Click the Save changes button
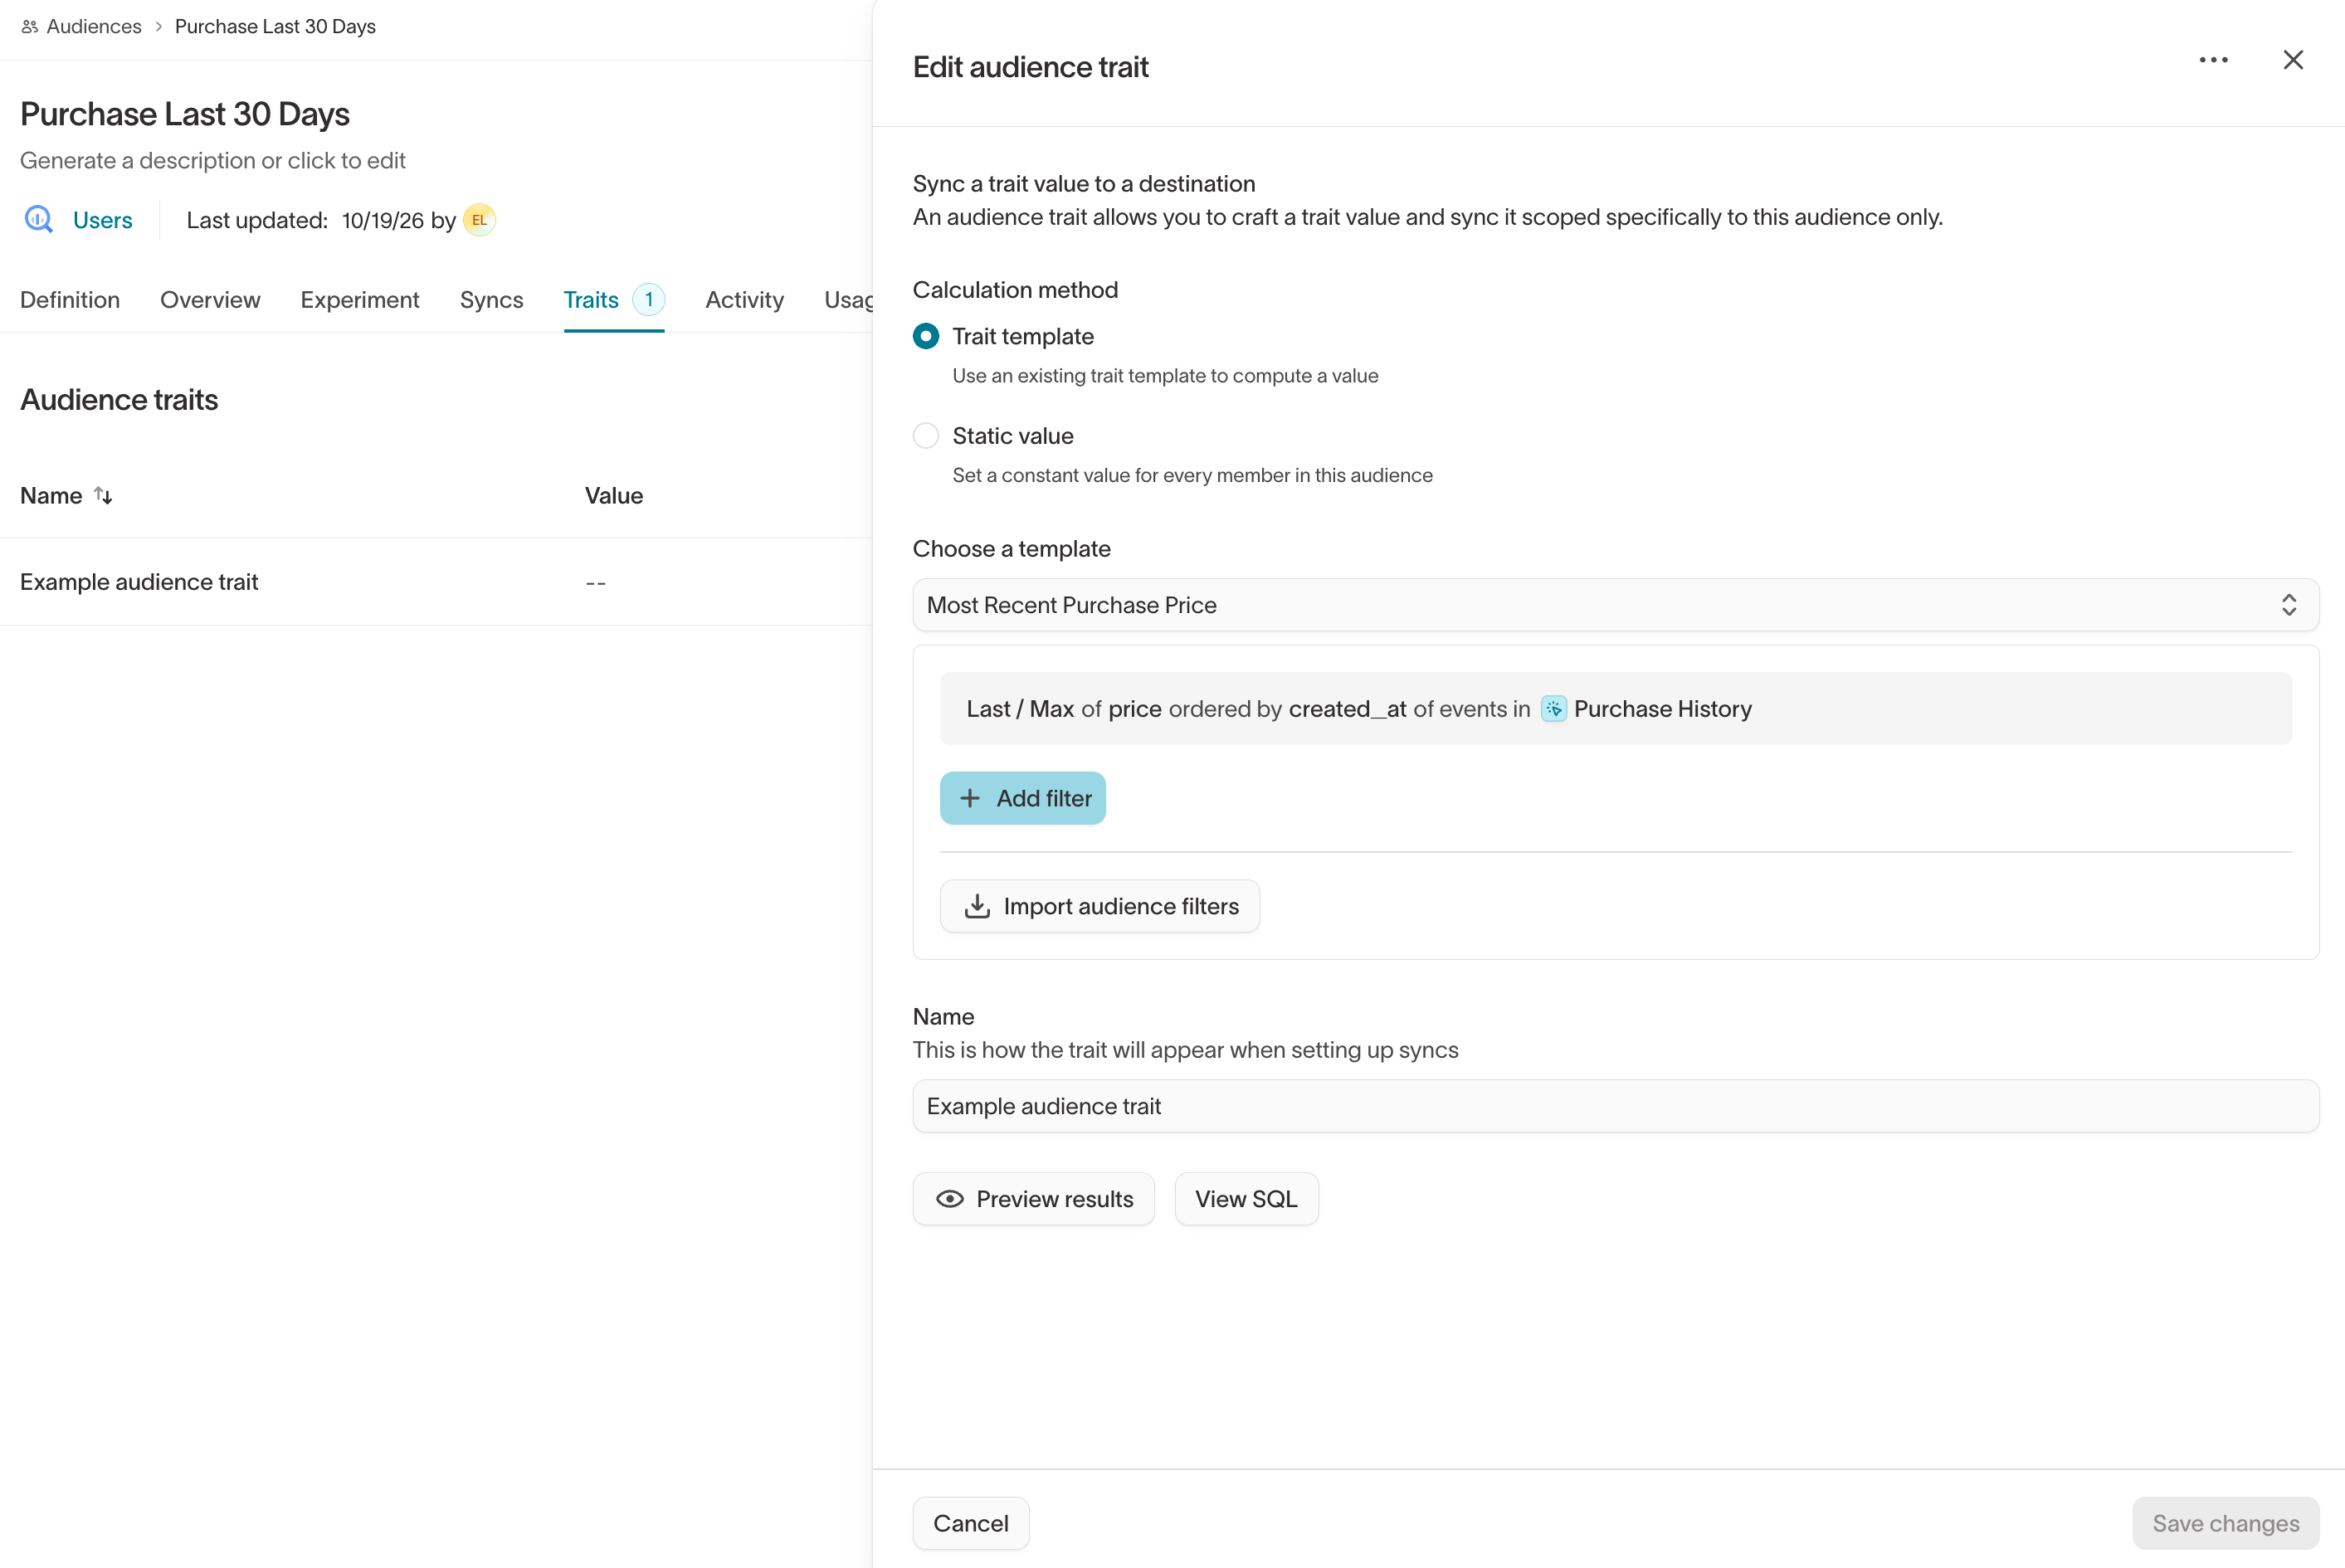The height and width of the screenshot is (1568, 2345). (x=2225, y=1523)
